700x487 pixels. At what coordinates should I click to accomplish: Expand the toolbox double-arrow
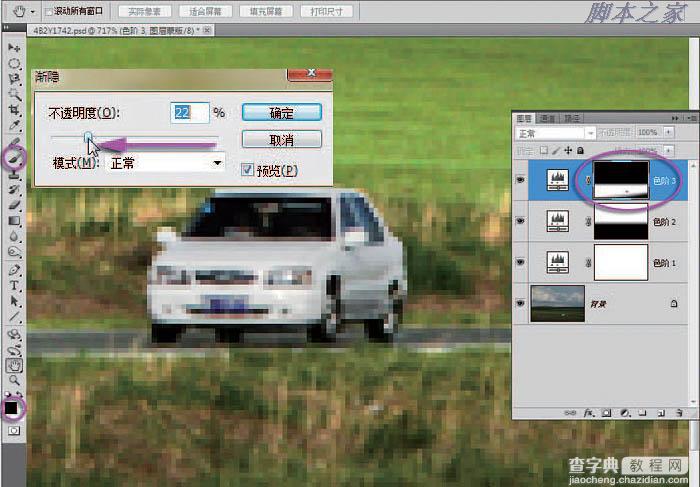[6, 27]
